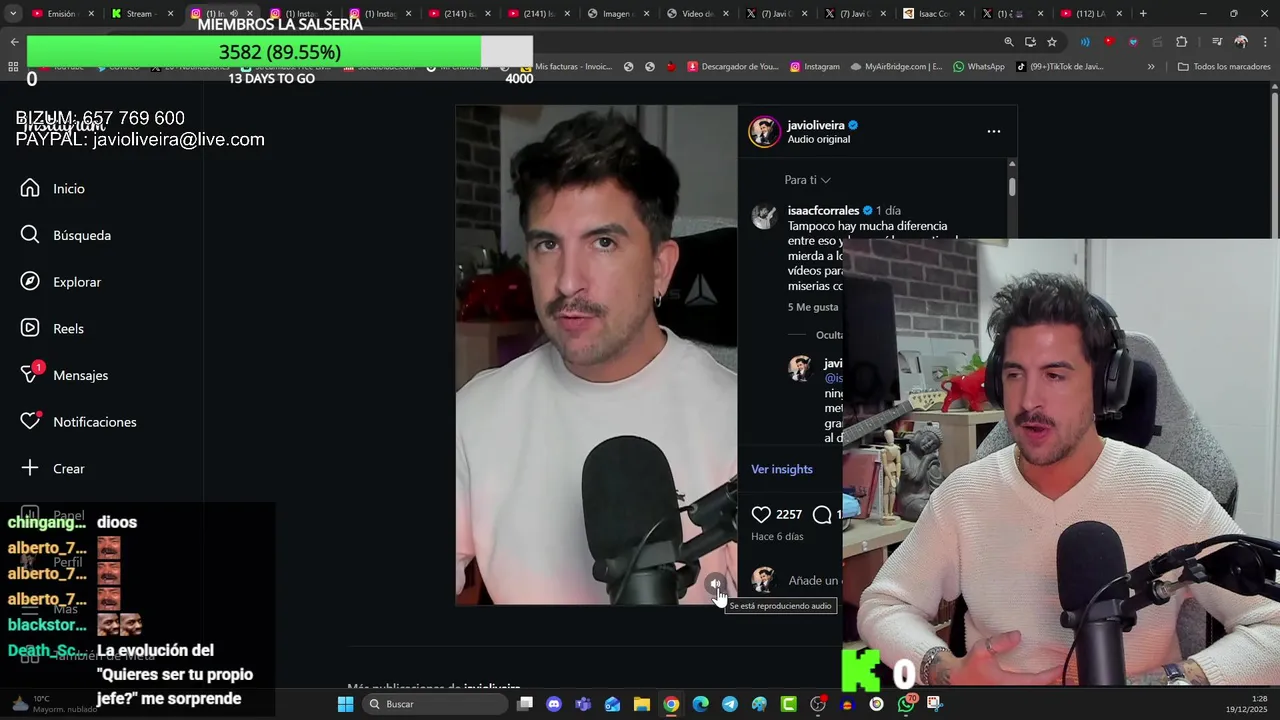Screen dimensions: 1280x720
Task: Open WhatsApp bookmark in bookmarks bar
Action: click(978, 67)
